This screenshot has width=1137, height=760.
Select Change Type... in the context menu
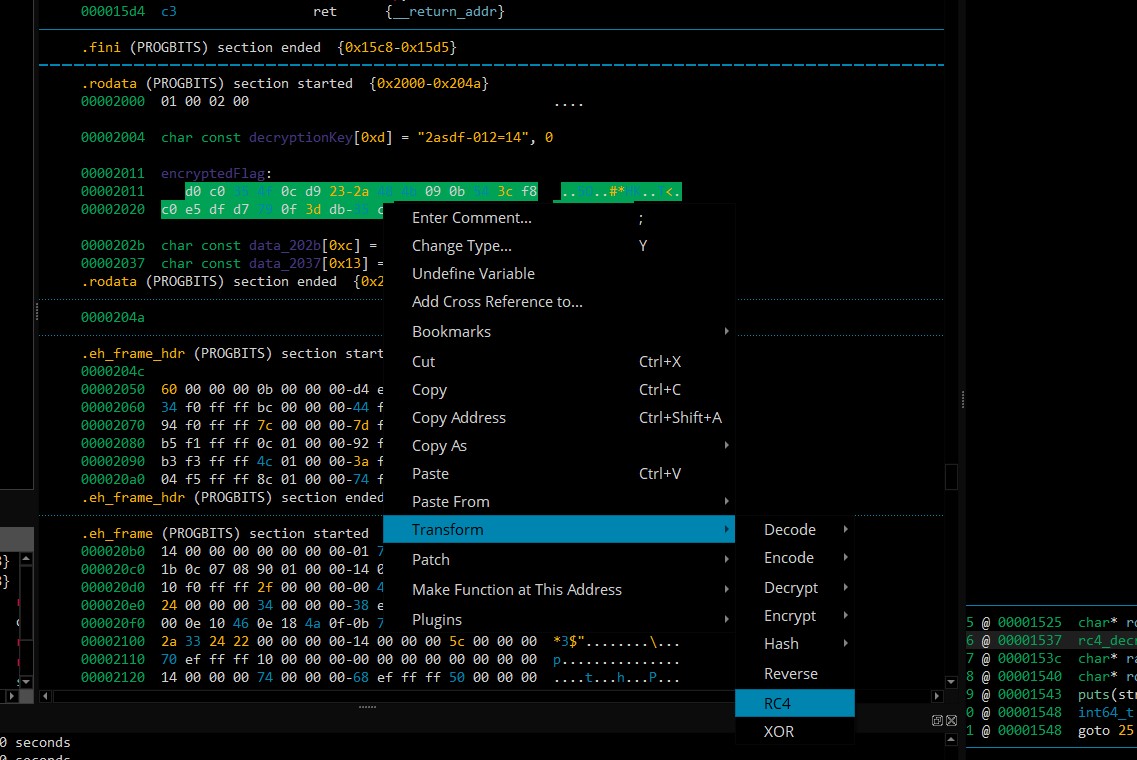click(x=559, y=245)
